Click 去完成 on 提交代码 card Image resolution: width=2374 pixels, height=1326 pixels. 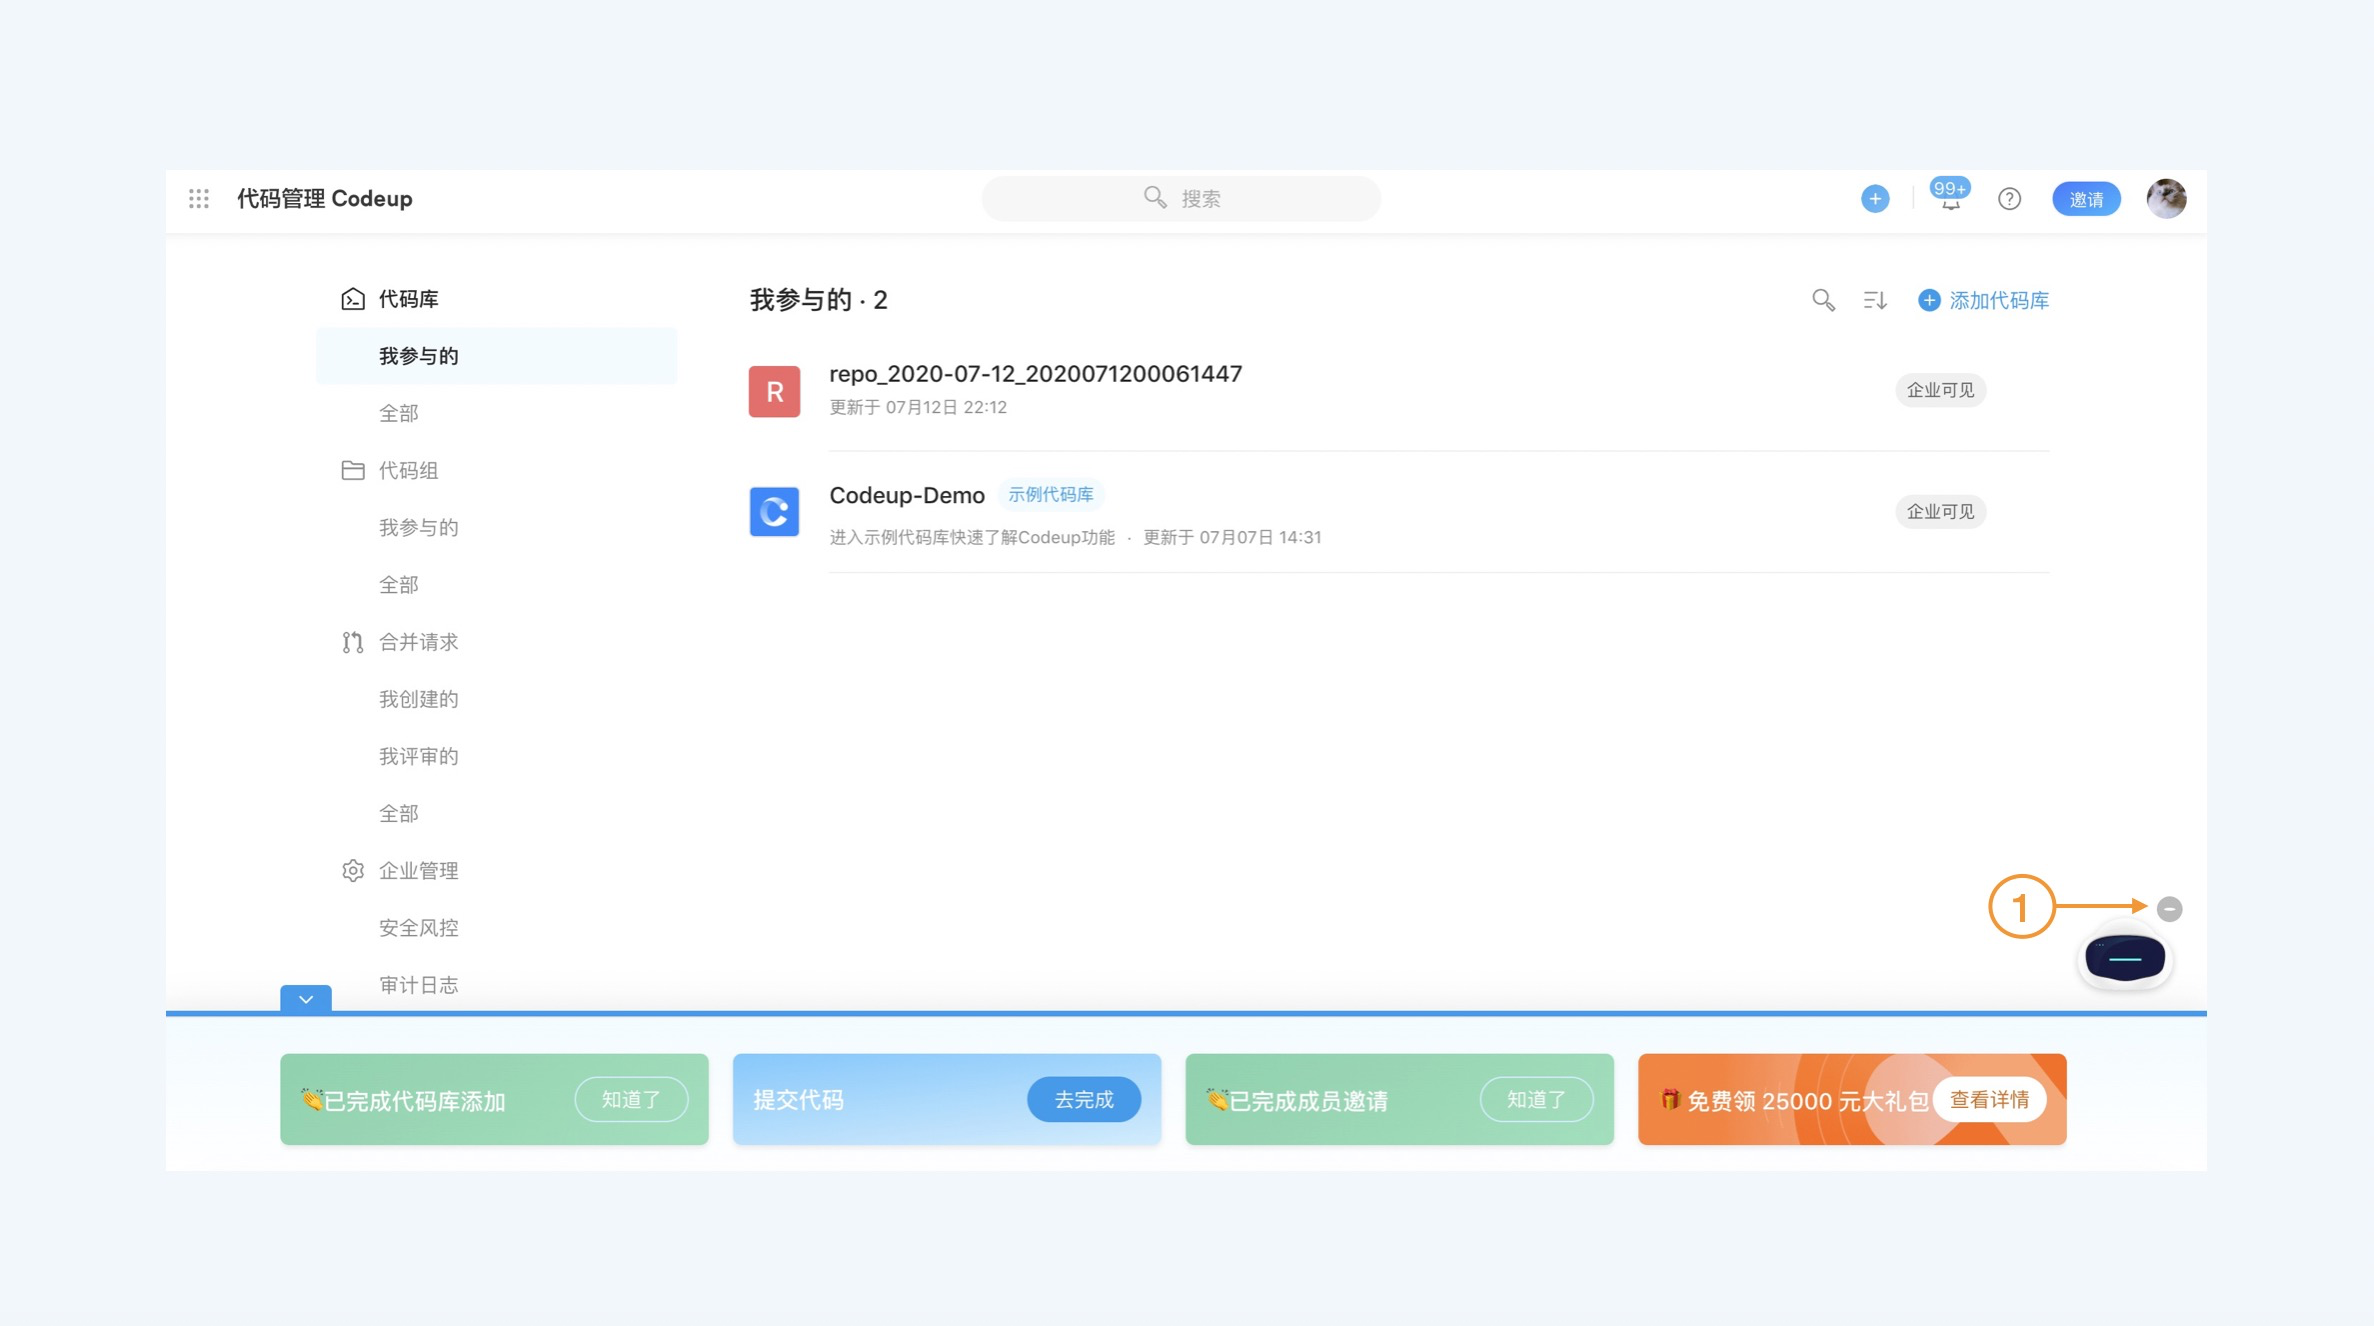click(1084, 1100)
